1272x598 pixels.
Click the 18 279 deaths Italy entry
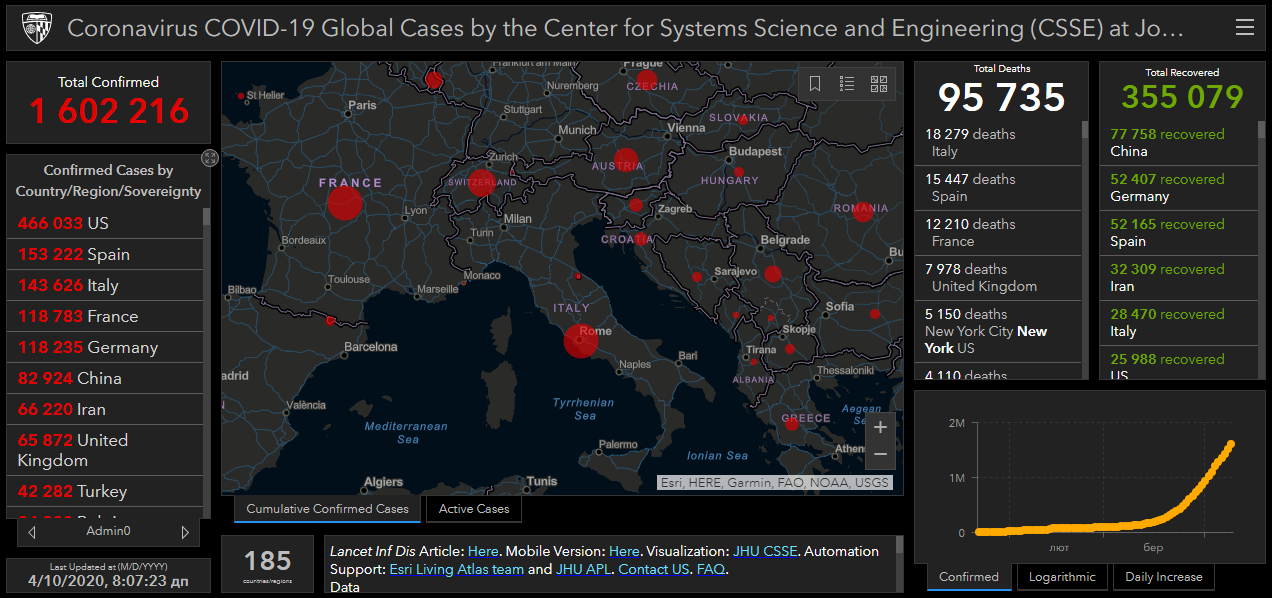998,143
